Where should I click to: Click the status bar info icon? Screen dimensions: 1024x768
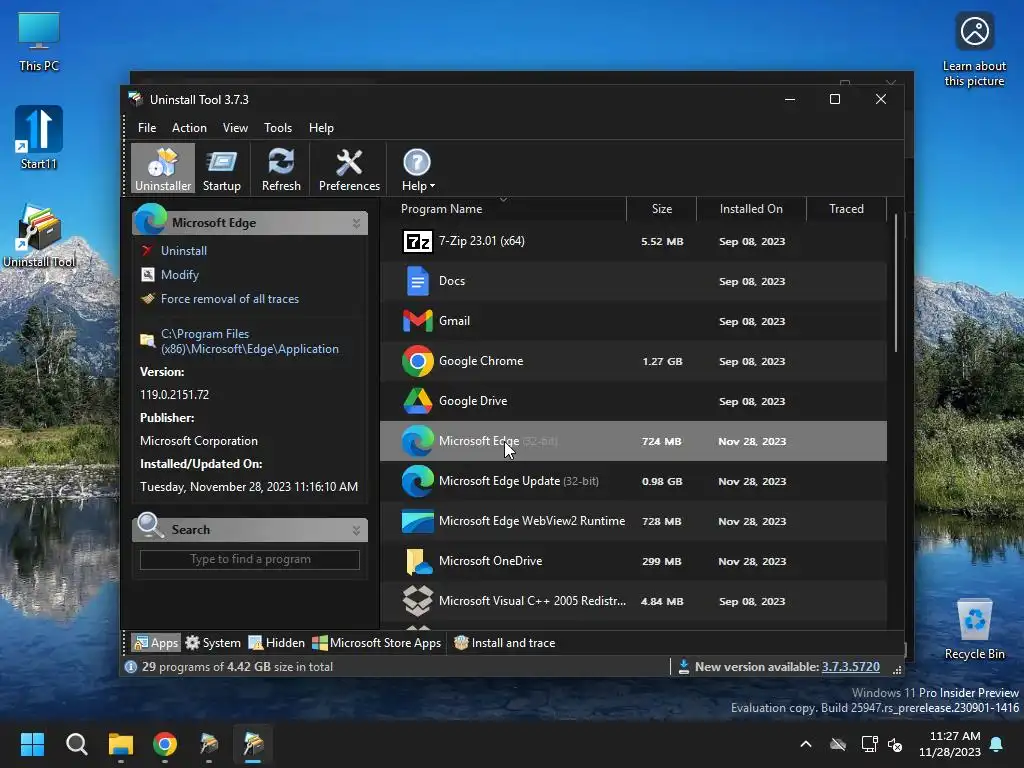point(131,667)
